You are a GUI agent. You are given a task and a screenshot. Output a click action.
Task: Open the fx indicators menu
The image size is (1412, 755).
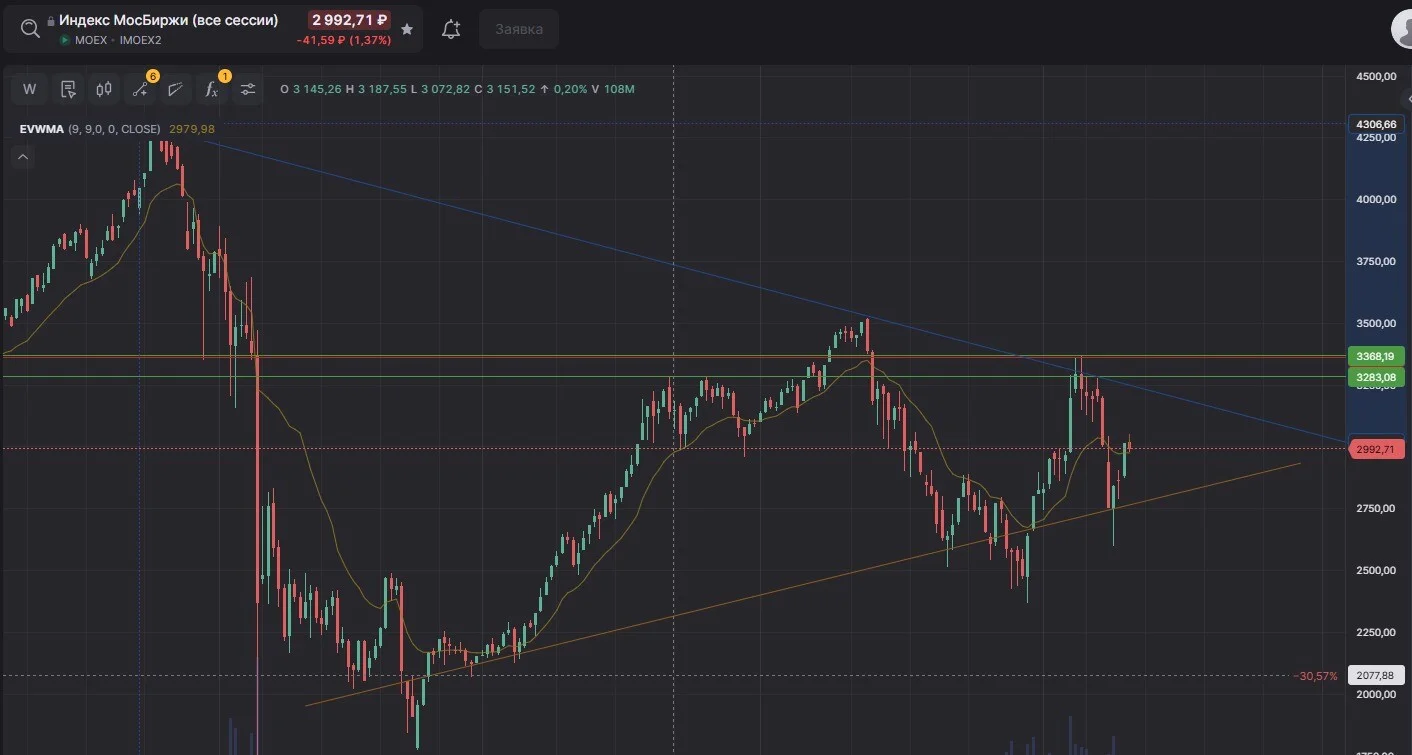[x=212, y=89]
